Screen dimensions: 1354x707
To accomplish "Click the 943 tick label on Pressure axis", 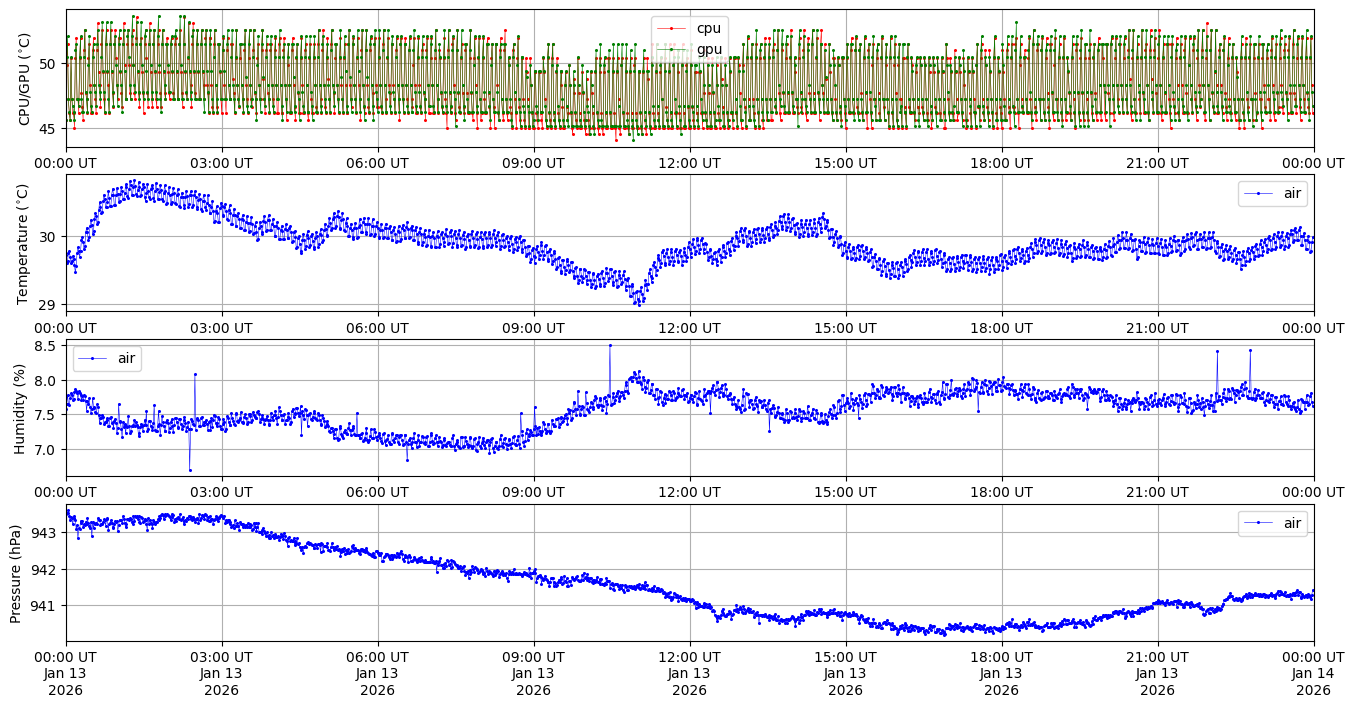I will coord(46,533).
